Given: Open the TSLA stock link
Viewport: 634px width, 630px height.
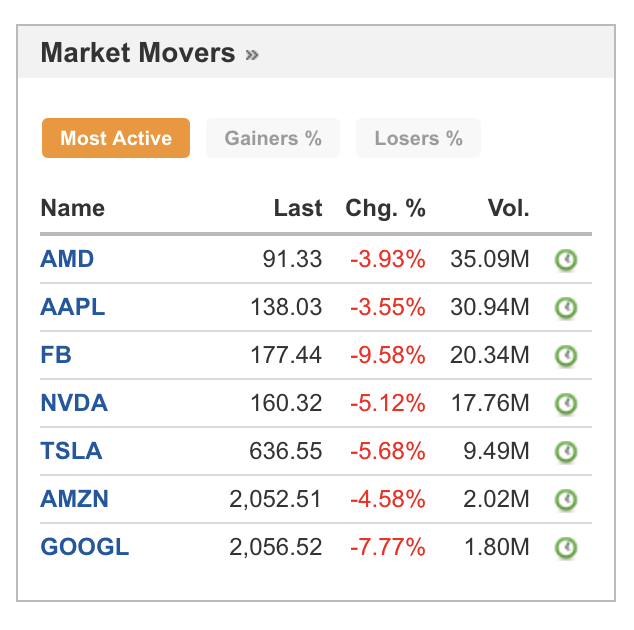Looking at the screenshot, I should click(72, 450).
